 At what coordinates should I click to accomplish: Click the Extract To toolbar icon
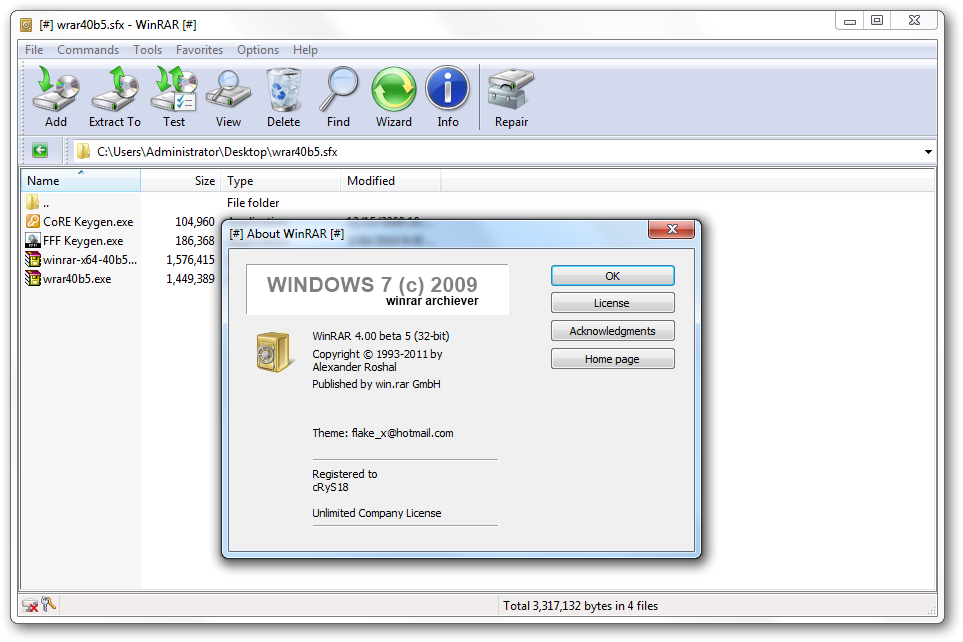[115, 90]
